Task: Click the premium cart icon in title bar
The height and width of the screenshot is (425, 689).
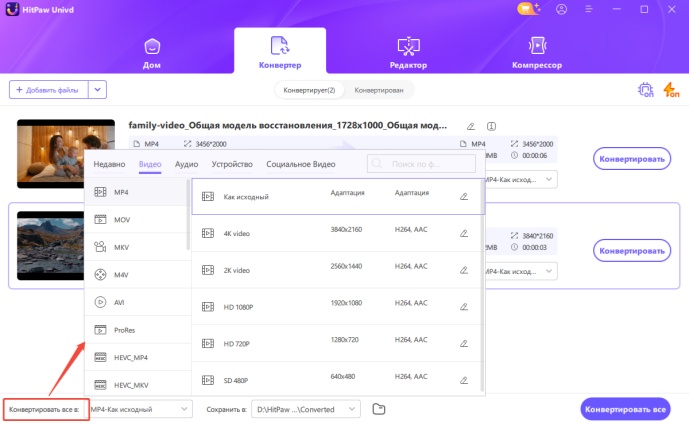Action: click(526, 9)
